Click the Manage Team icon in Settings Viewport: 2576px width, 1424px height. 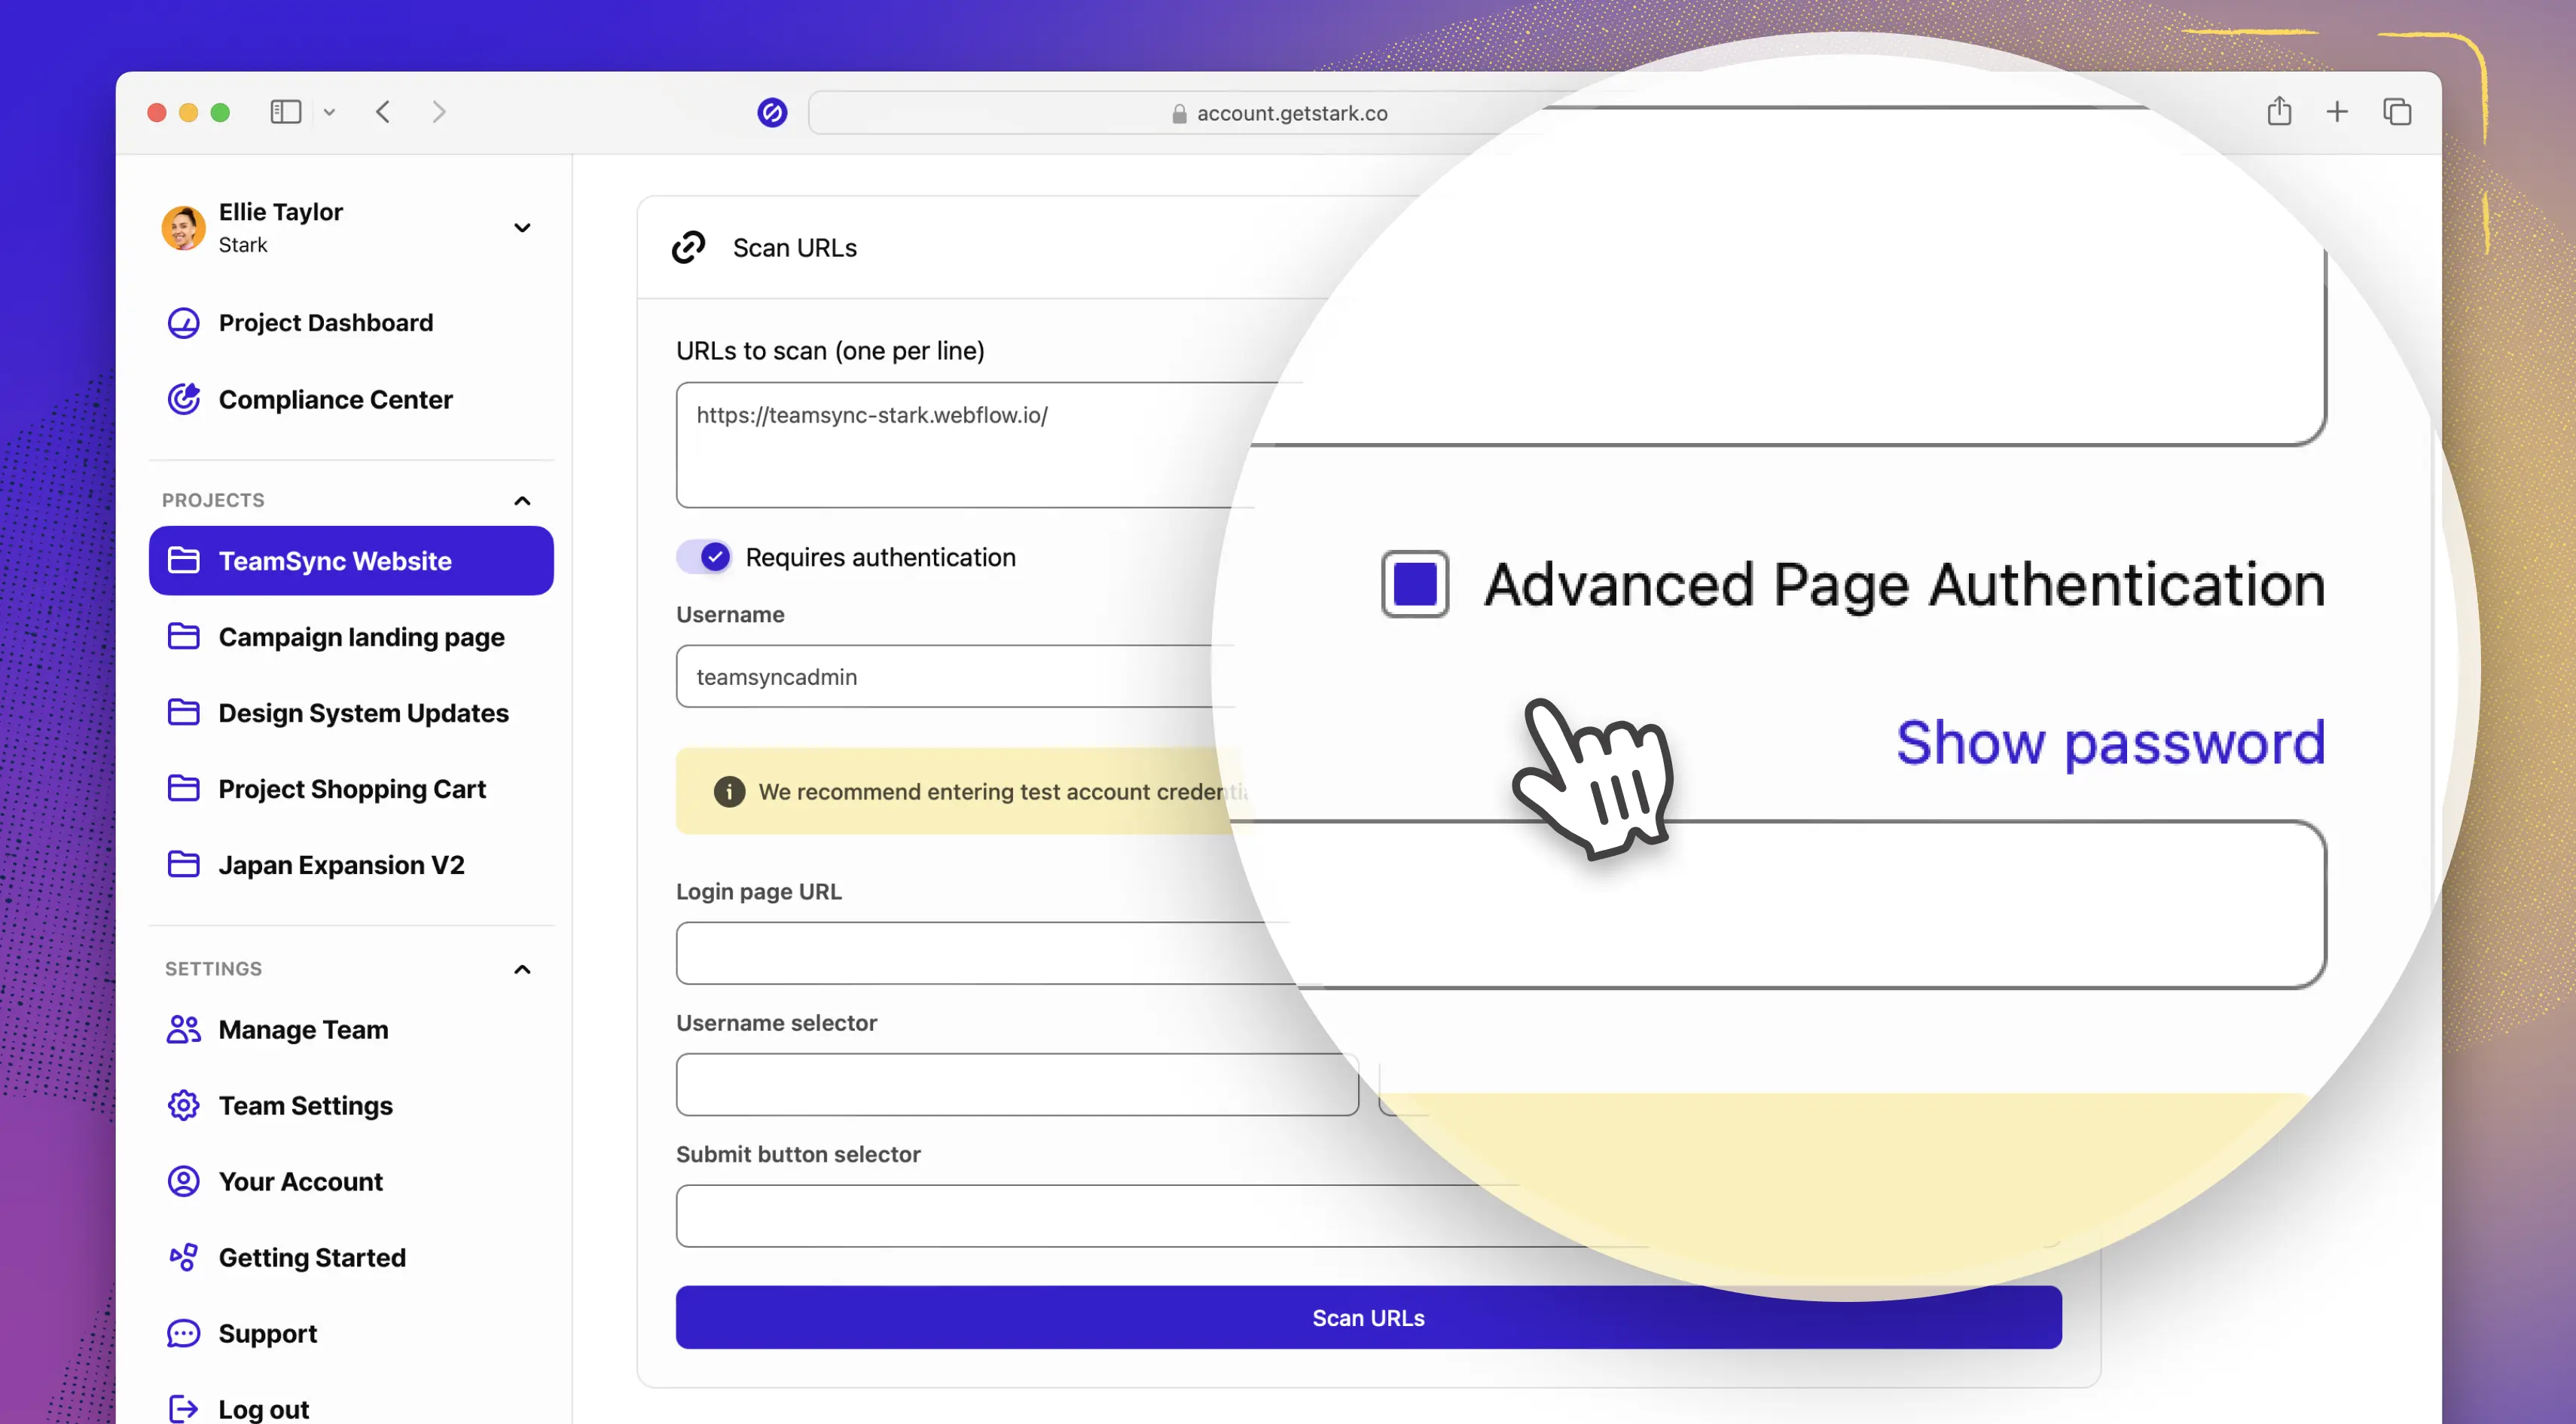182,1029
